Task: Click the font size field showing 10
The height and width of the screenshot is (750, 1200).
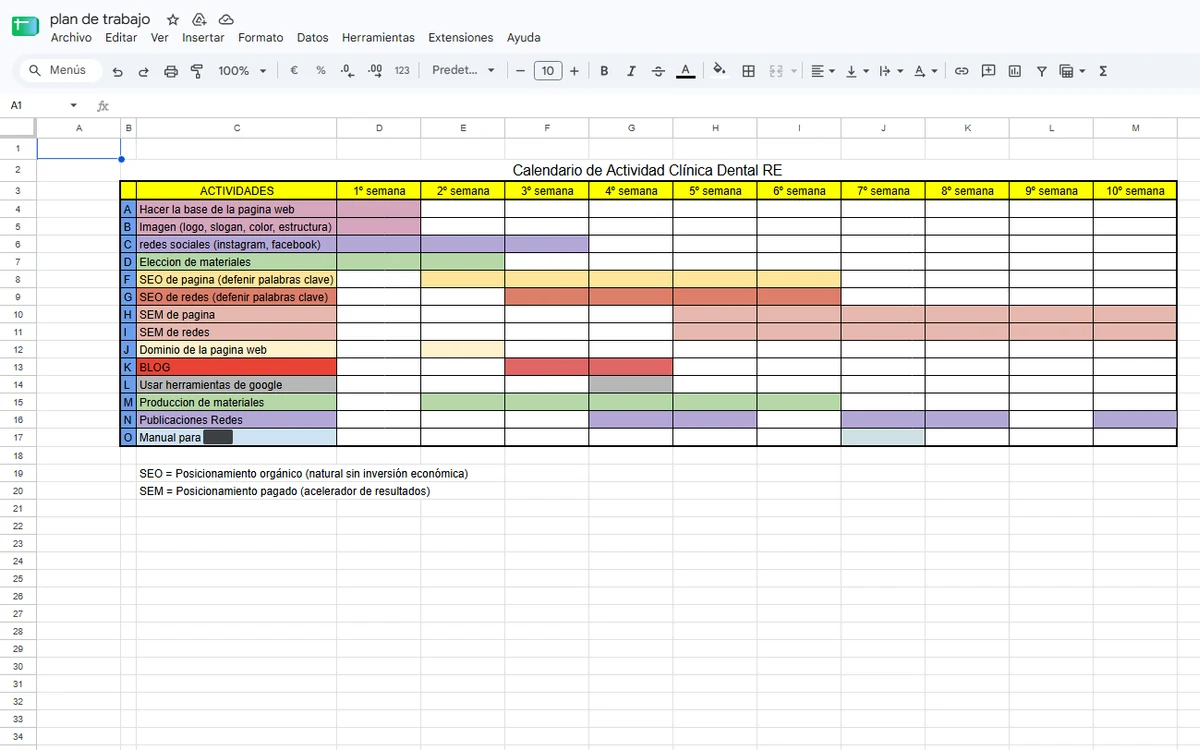Action: point(547,71)
